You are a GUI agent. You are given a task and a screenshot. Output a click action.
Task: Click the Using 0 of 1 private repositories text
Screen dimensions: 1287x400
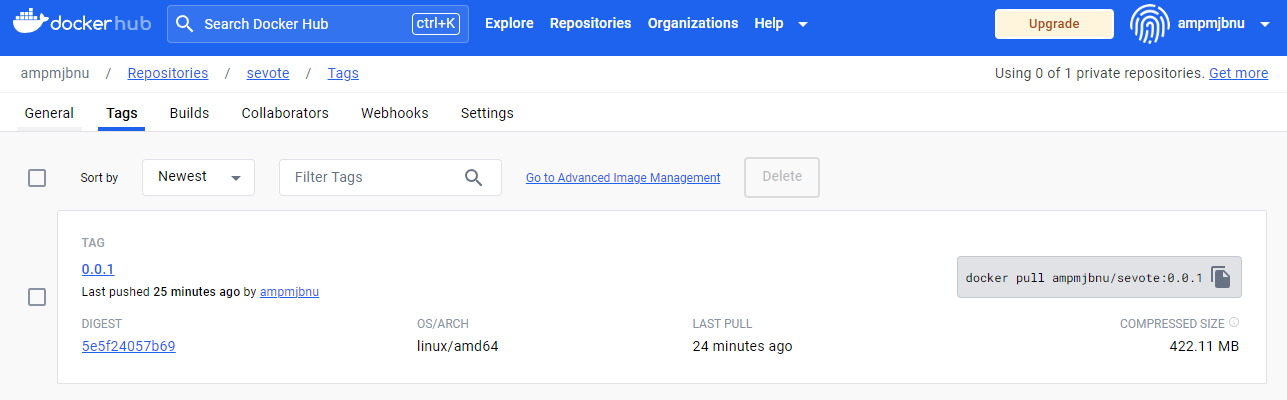click(x=1100, y=73)
